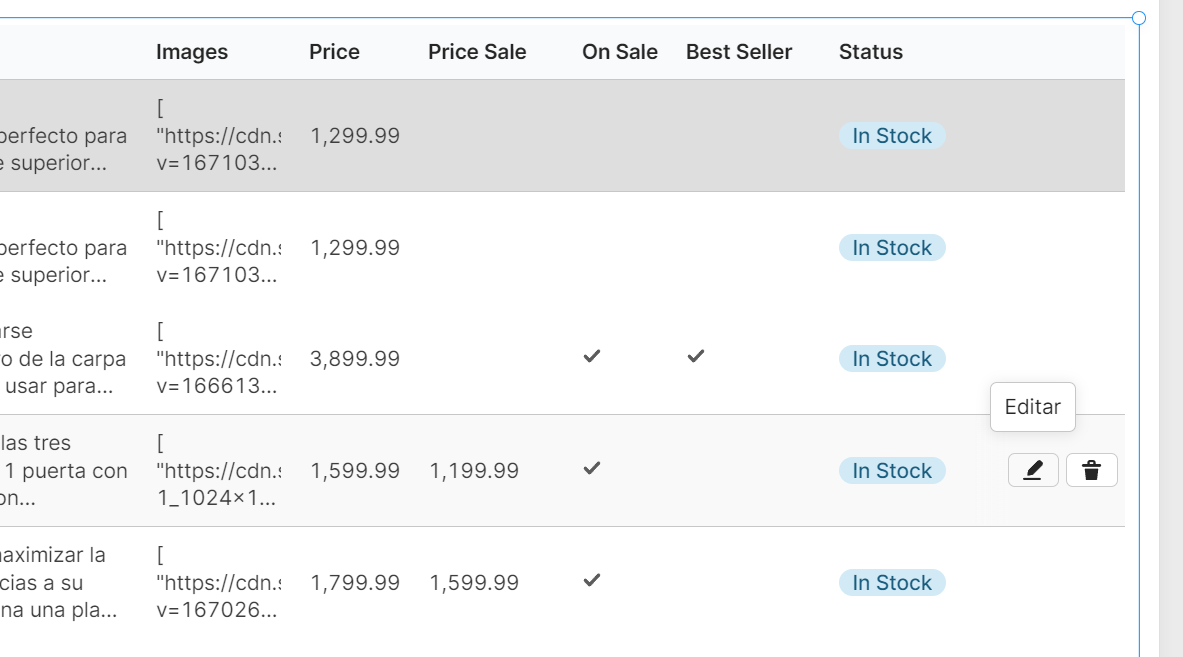Click the circular selection handle at top-right corner
Screen dimensions: 1183x657
tap(1138, 18)
